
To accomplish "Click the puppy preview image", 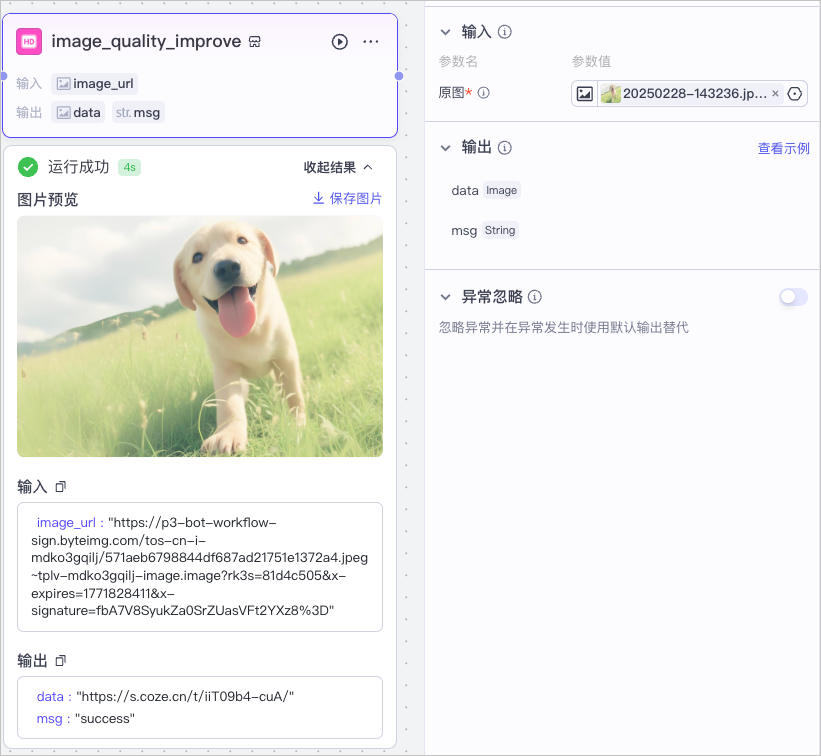I will tap(200, 336).
